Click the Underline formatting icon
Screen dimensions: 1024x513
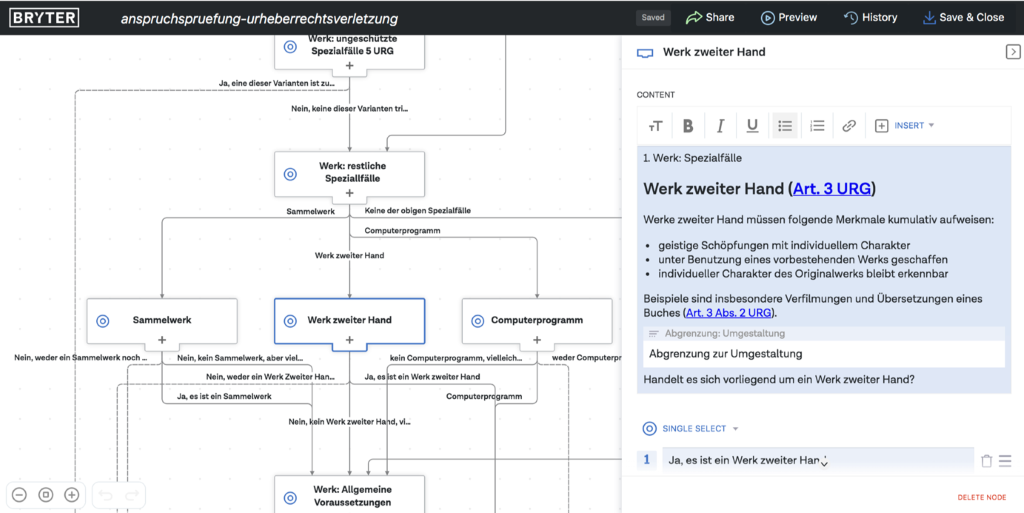coord(752,126)
